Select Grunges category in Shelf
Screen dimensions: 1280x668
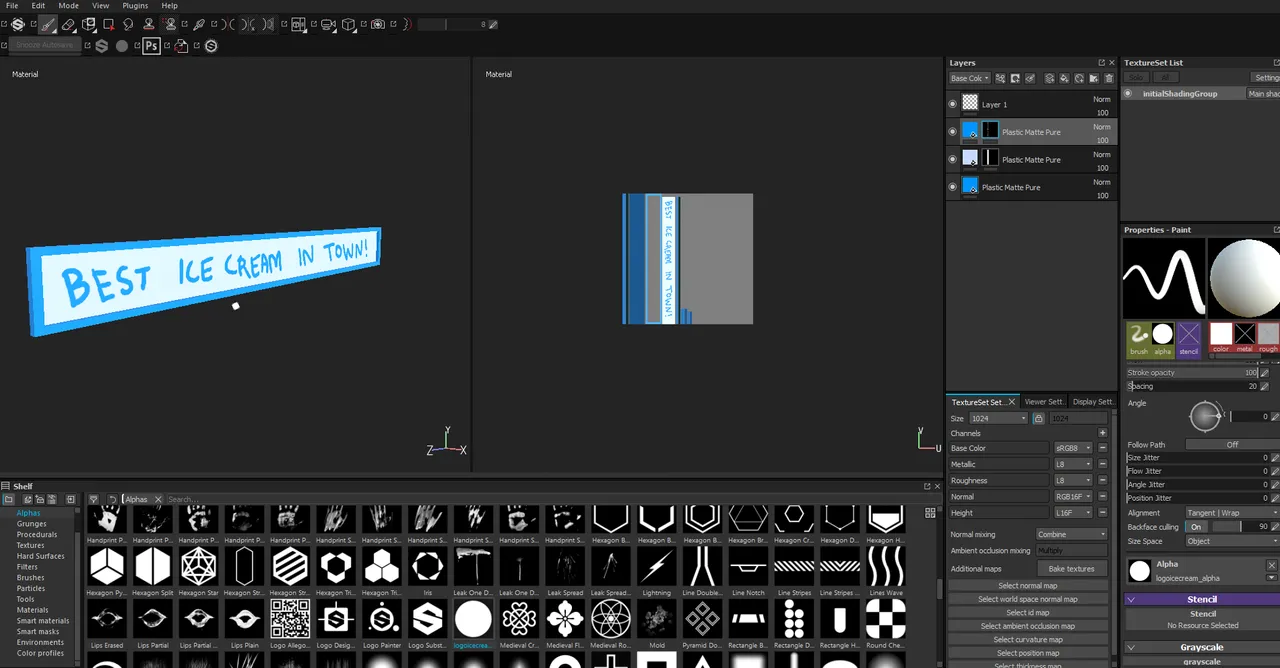point(31,524)
